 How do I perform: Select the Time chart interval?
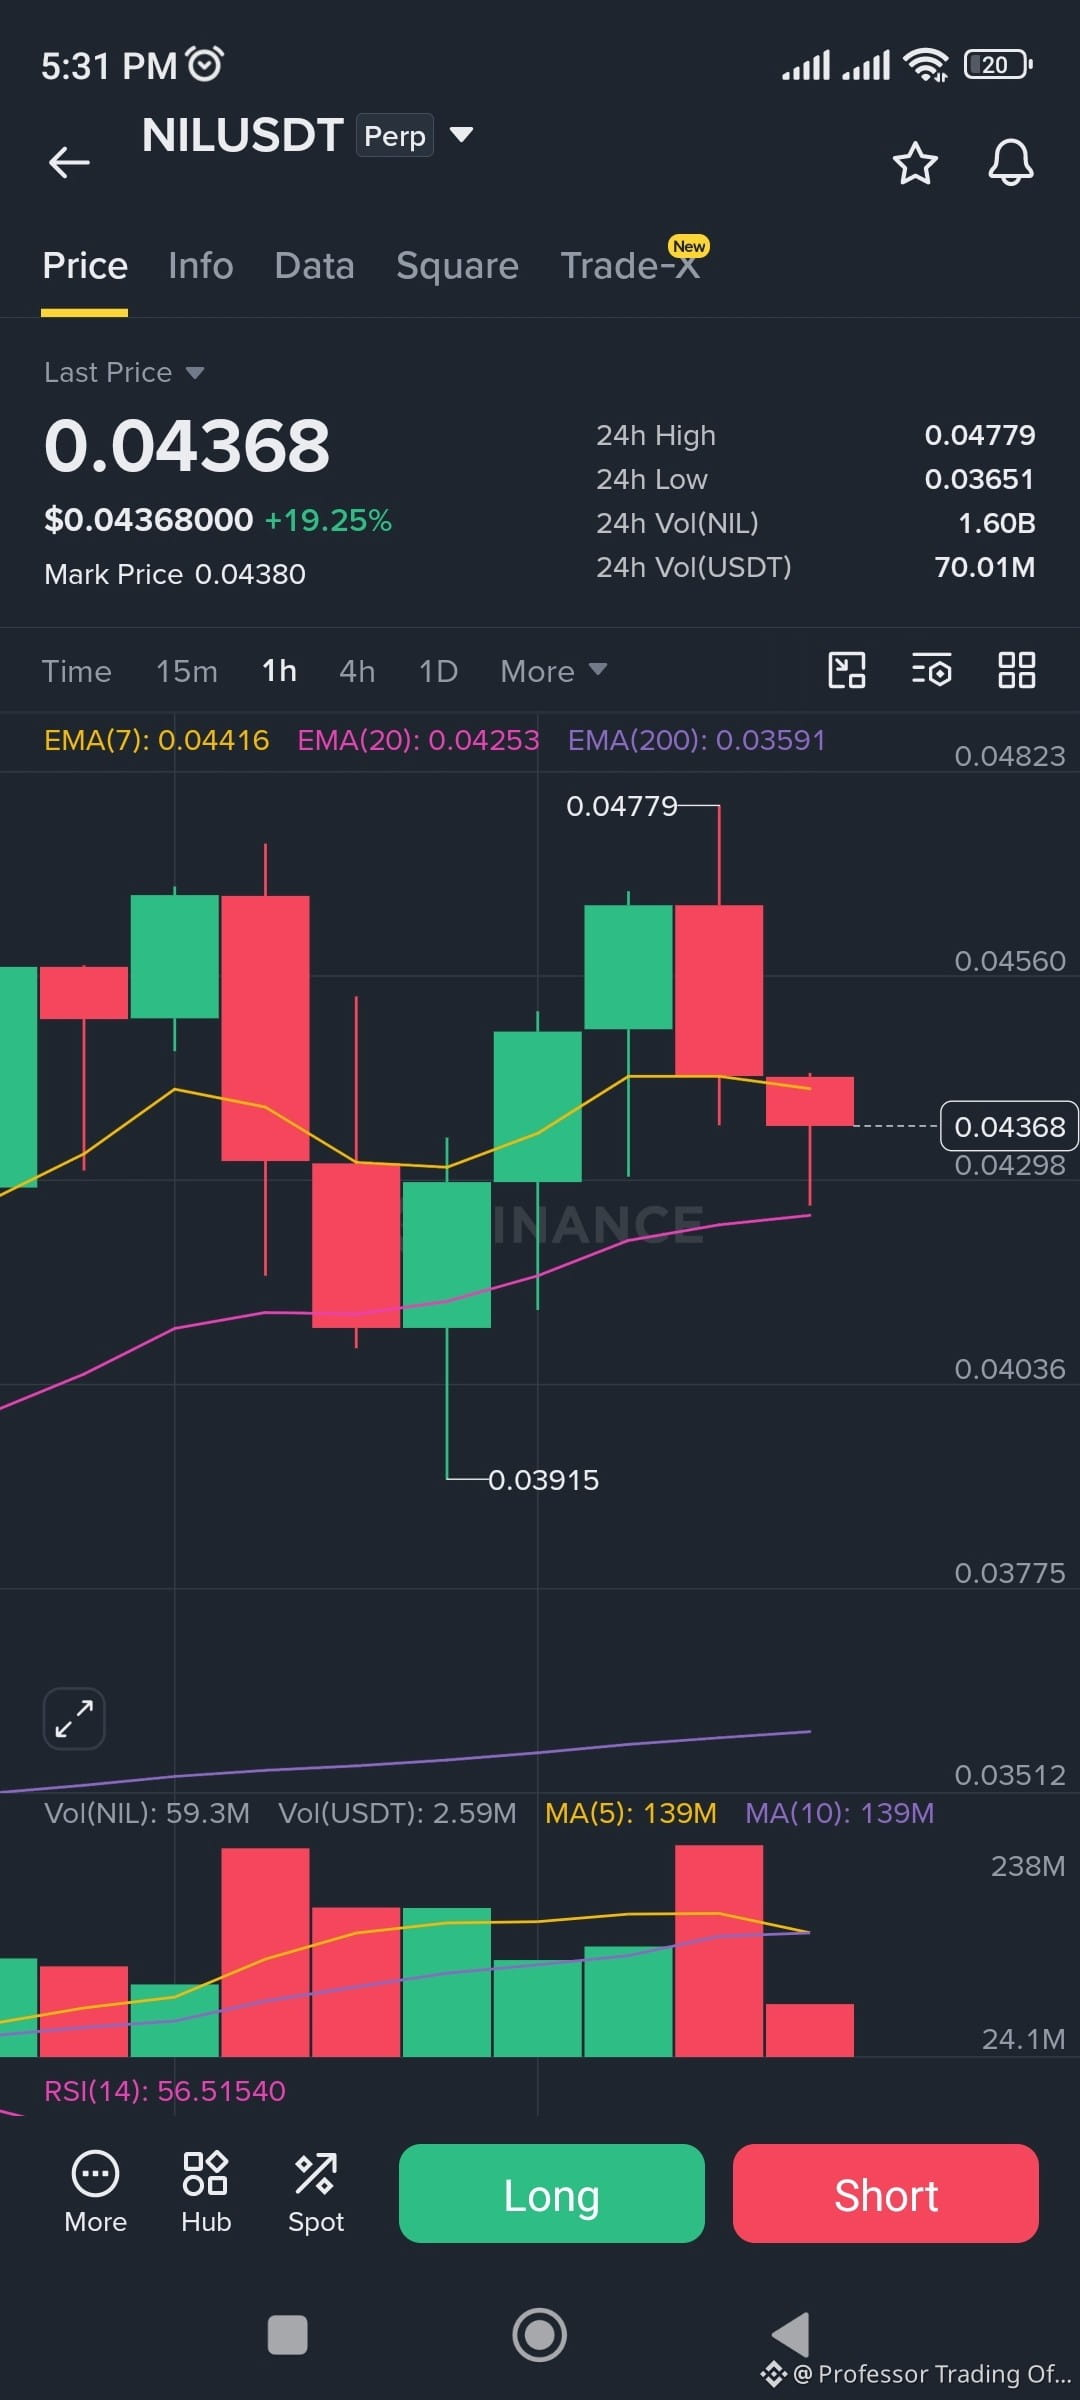coord(77,671)
